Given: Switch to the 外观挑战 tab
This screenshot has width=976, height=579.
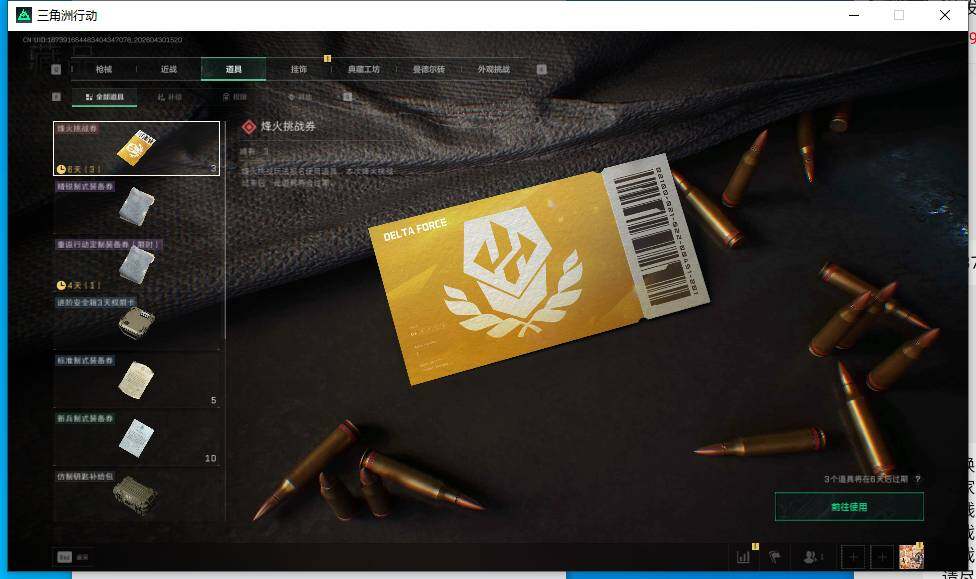Looking at the screenshot, I should (x=494, y=69).
